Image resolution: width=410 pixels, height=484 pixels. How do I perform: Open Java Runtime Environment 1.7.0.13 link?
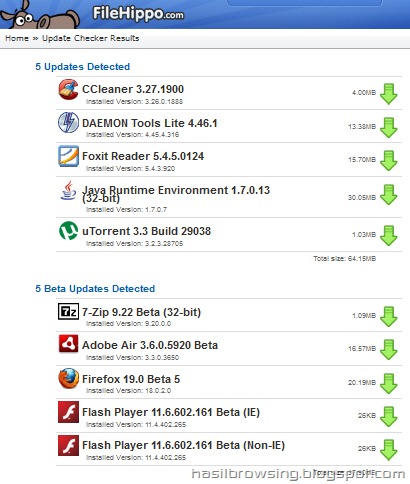176,194
